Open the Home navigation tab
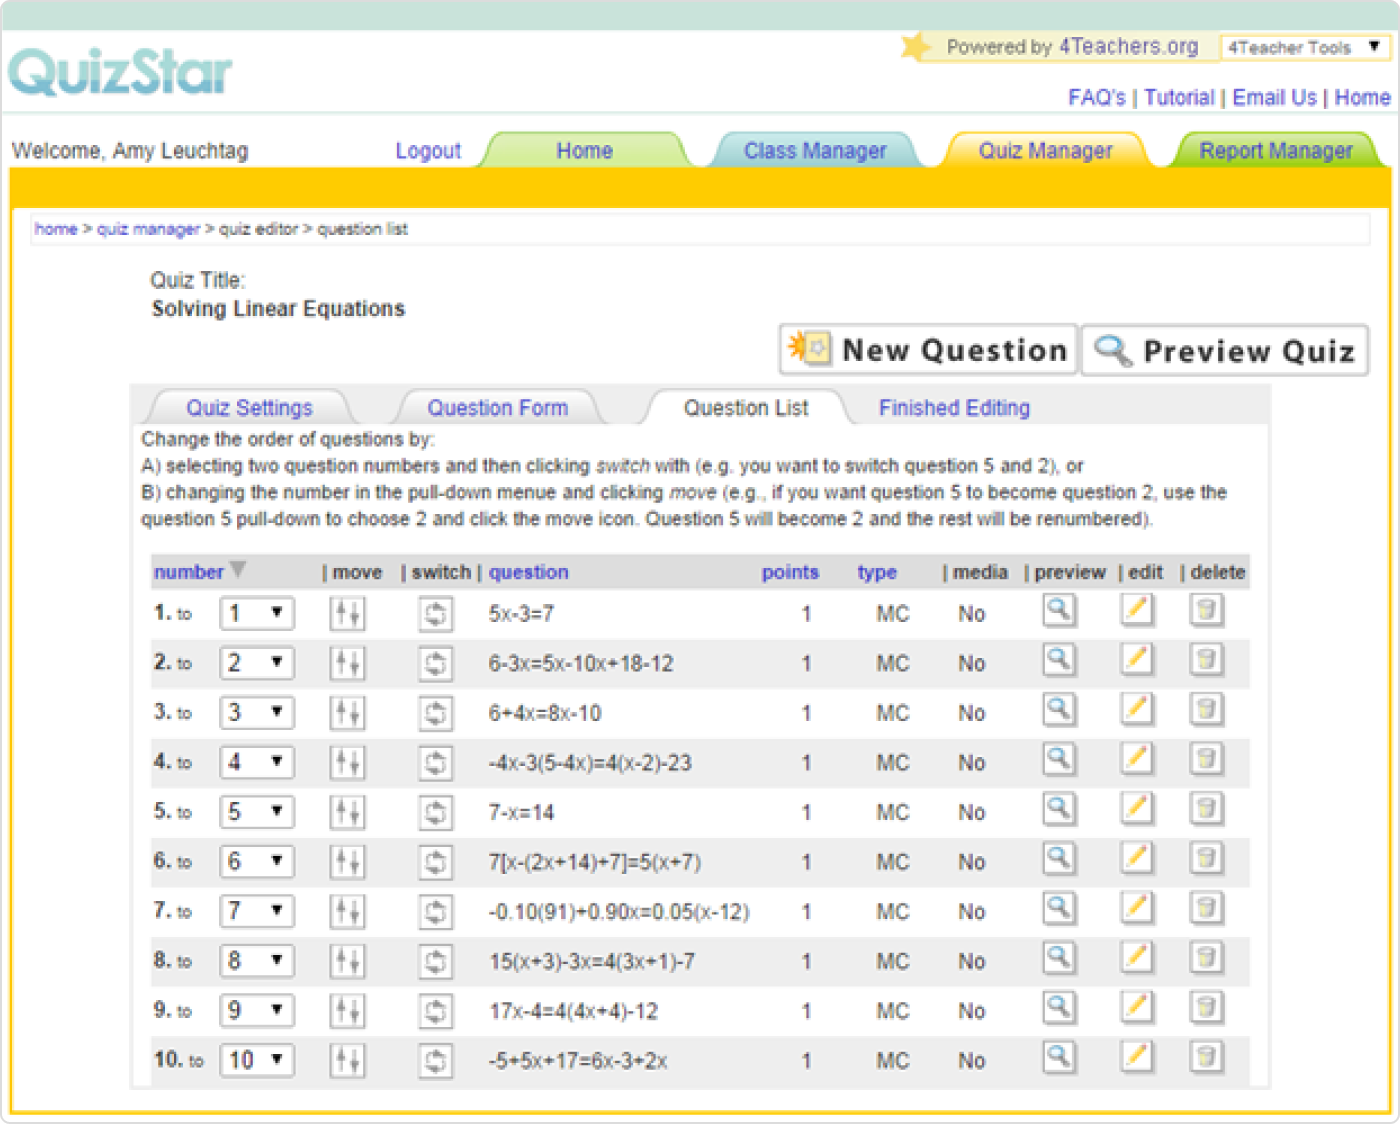Viewport: 1400px width, 1124px height. (584, 150)
